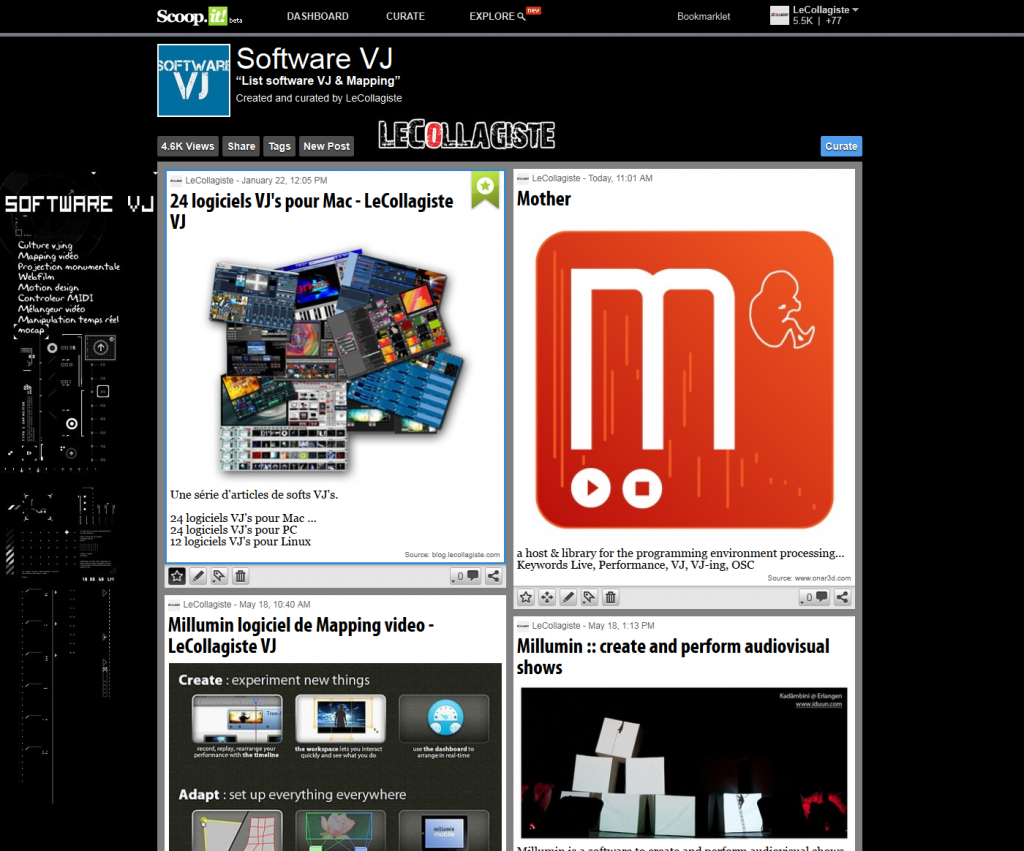Image resolution: width=1024 pixels, height=851 pixels.
Task: Click the Software VJ topic icon
Action: tap(194, 80)
